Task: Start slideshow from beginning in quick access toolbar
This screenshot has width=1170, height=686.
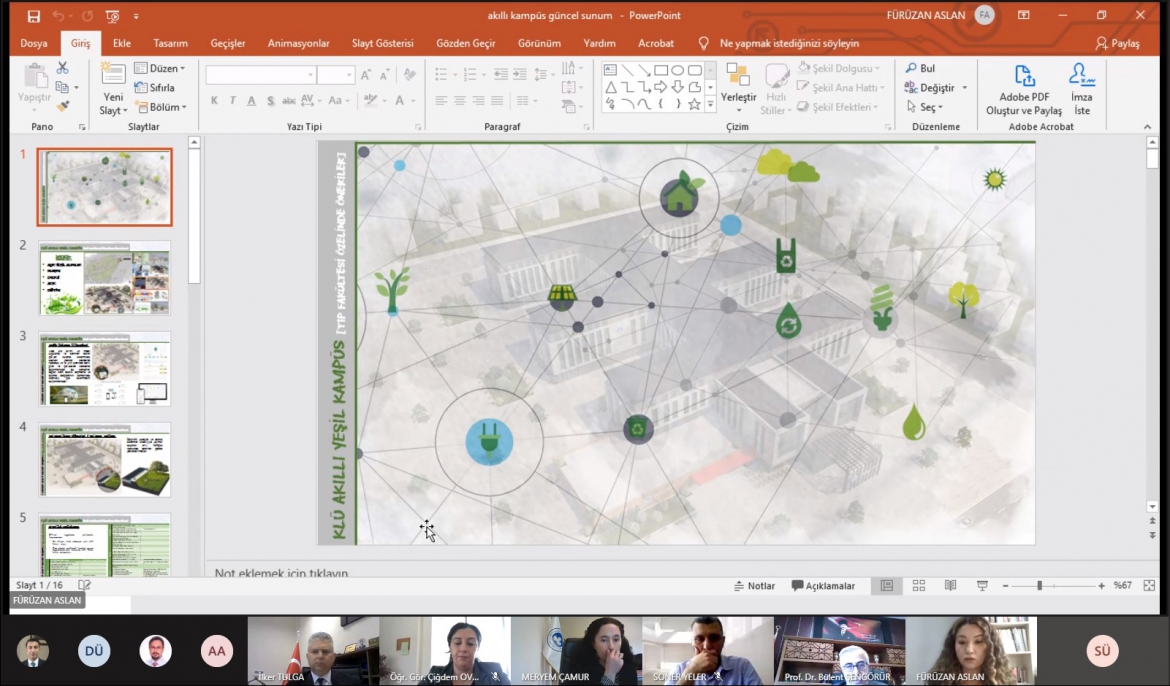Action: coord(113,16)
